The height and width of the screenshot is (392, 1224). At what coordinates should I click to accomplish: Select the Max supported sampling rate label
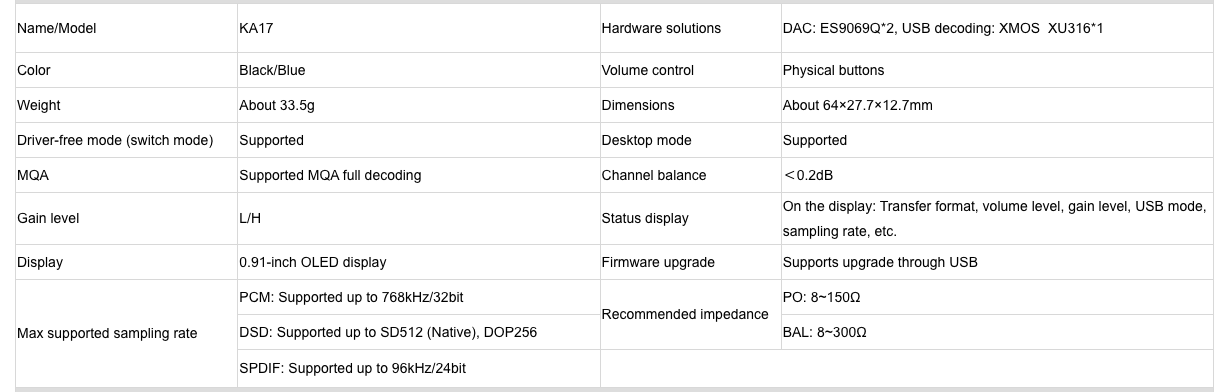pos(107,332)
